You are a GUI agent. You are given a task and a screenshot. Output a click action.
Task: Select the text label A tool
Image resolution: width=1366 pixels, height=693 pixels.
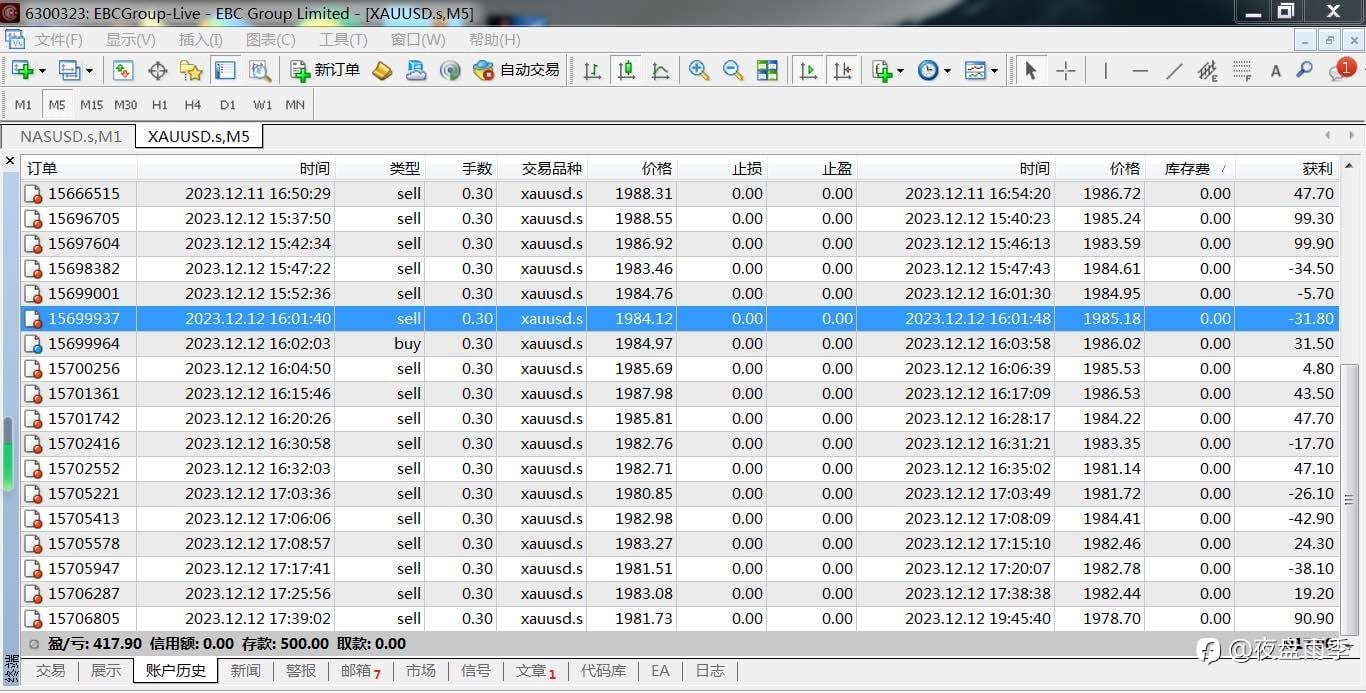point(1276,71)
